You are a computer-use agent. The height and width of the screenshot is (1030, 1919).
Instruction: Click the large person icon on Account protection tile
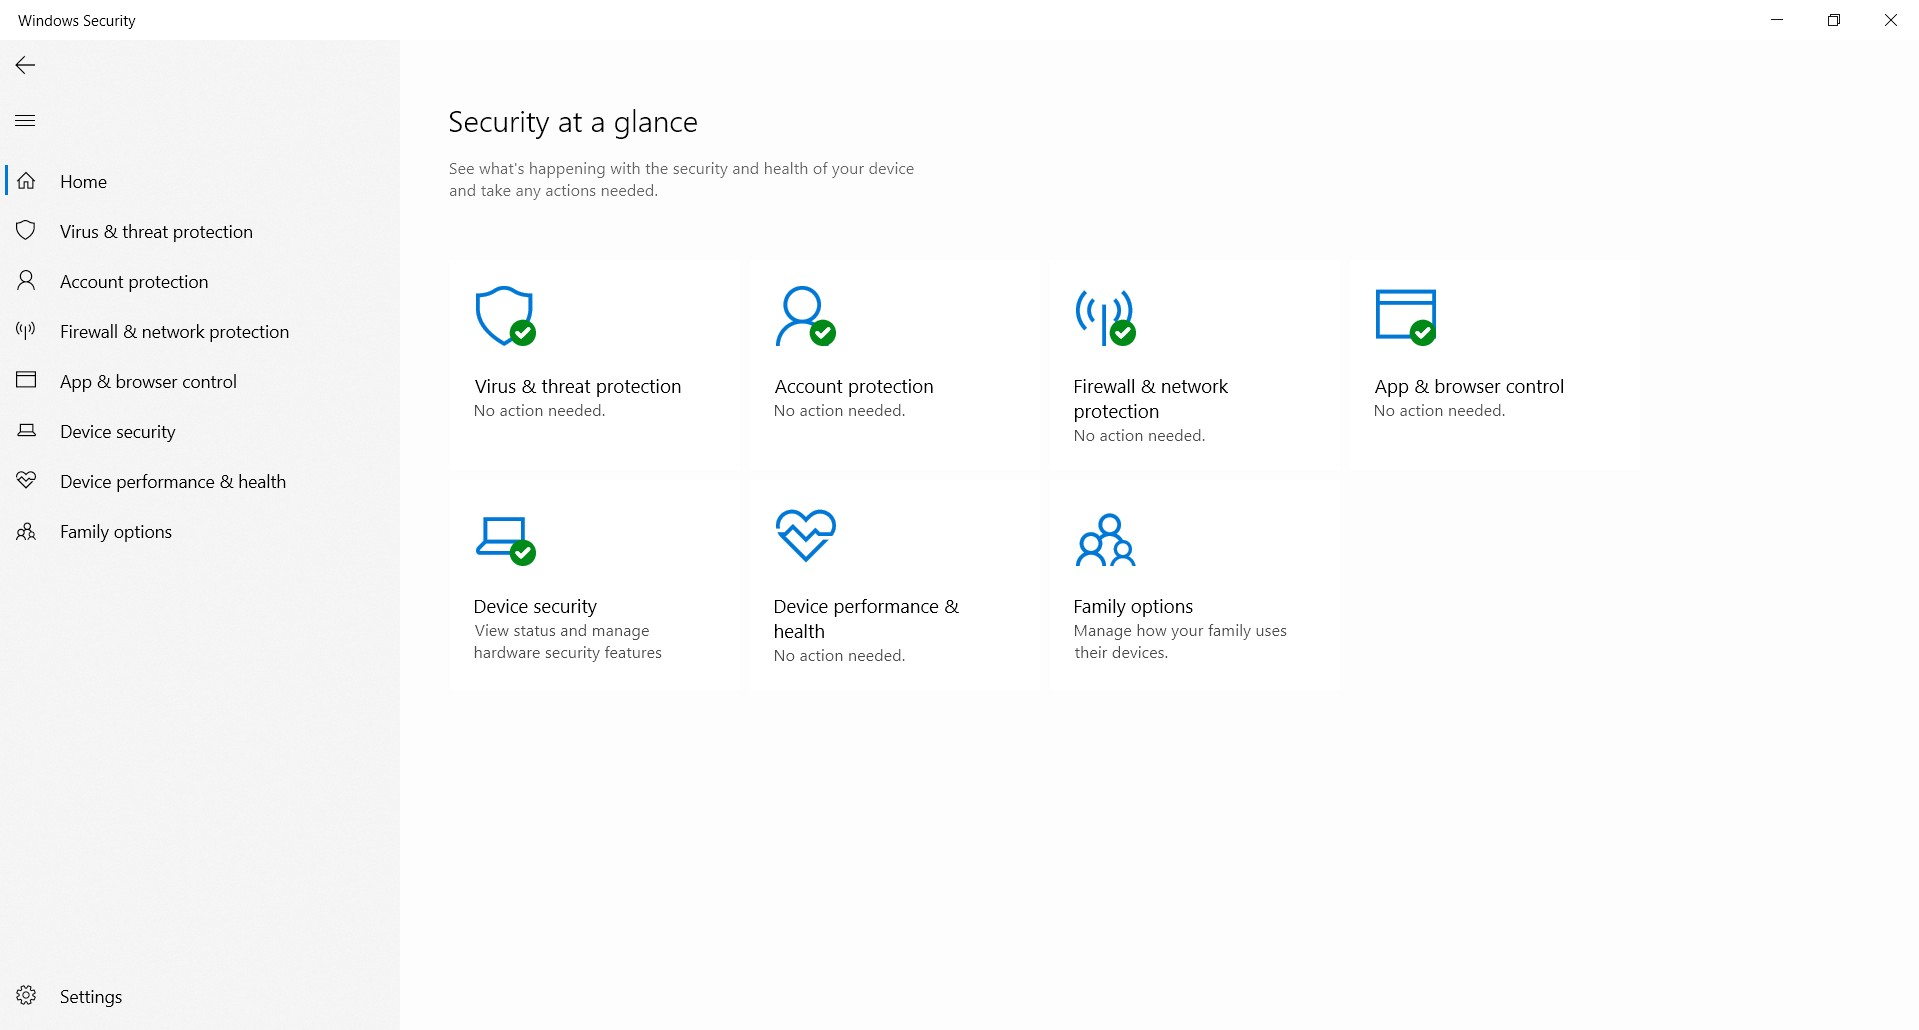point(805,316)
